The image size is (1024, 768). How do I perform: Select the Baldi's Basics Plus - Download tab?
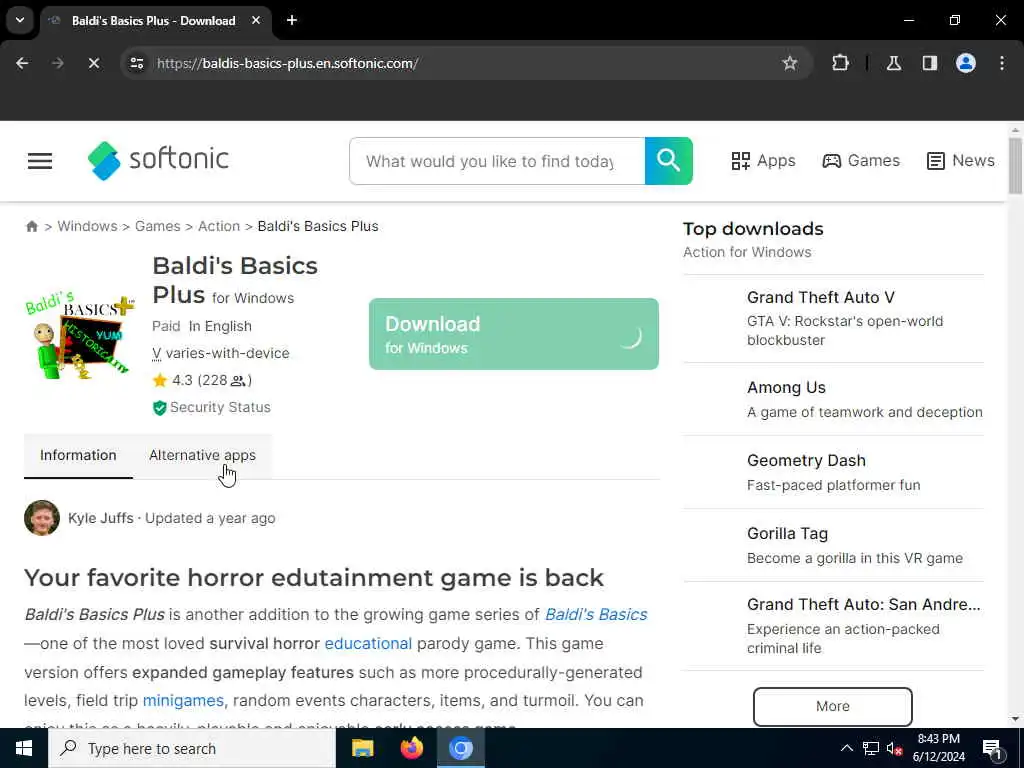coord(155,20)
